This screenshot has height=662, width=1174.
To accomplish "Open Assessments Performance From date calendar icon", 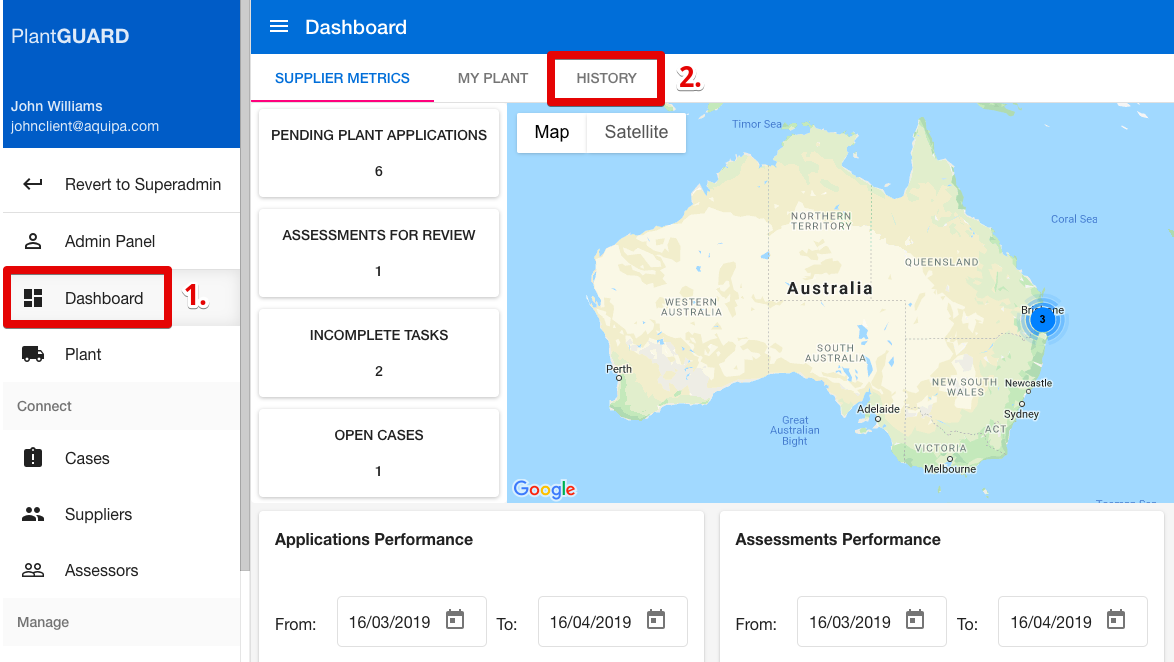I will tap(915, 620).
